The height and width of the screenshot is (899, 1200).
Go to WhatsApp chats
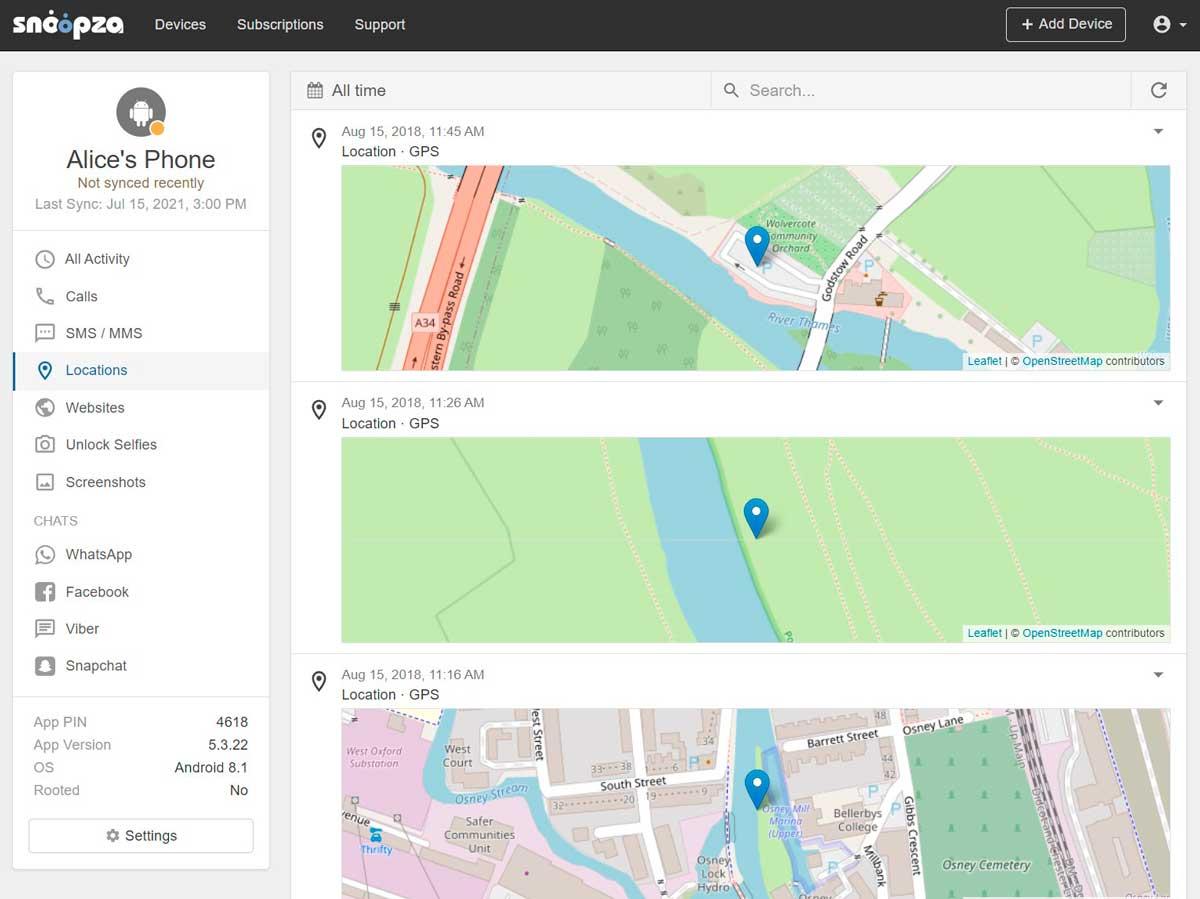coord(98,554)
